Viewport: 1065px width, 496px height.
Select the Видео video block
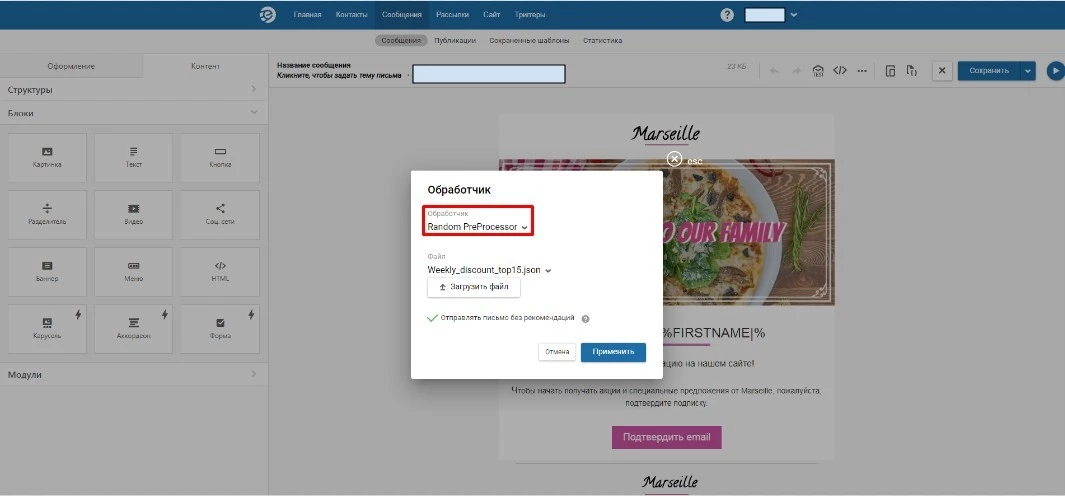tap(133, 215)
